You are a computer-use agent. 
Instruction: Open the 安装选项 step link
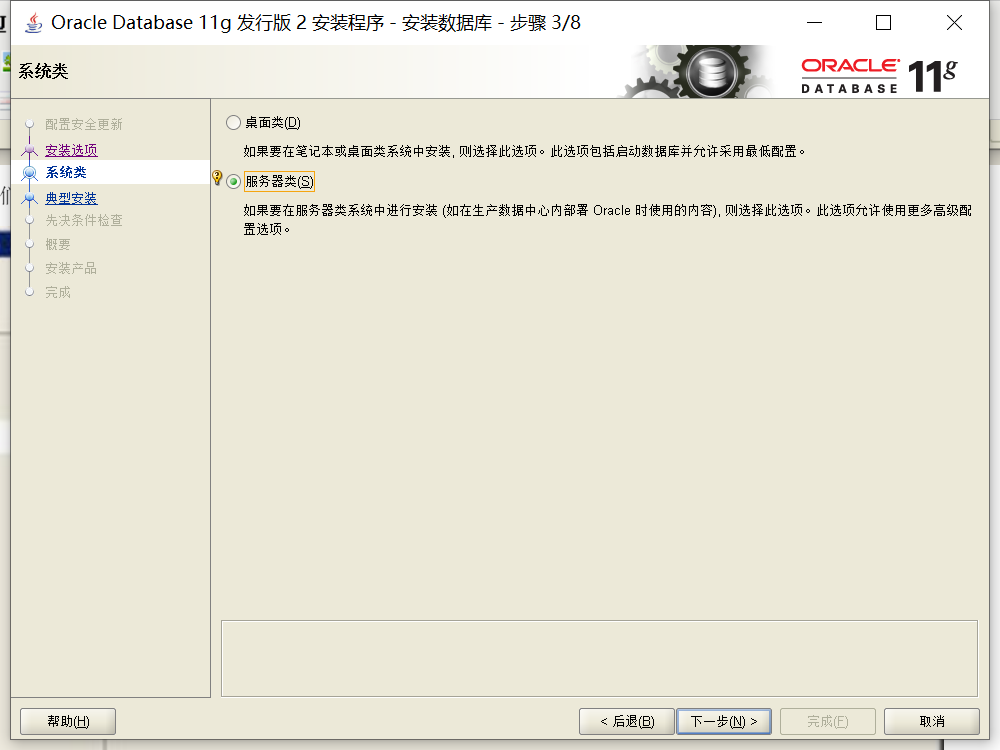71,150
